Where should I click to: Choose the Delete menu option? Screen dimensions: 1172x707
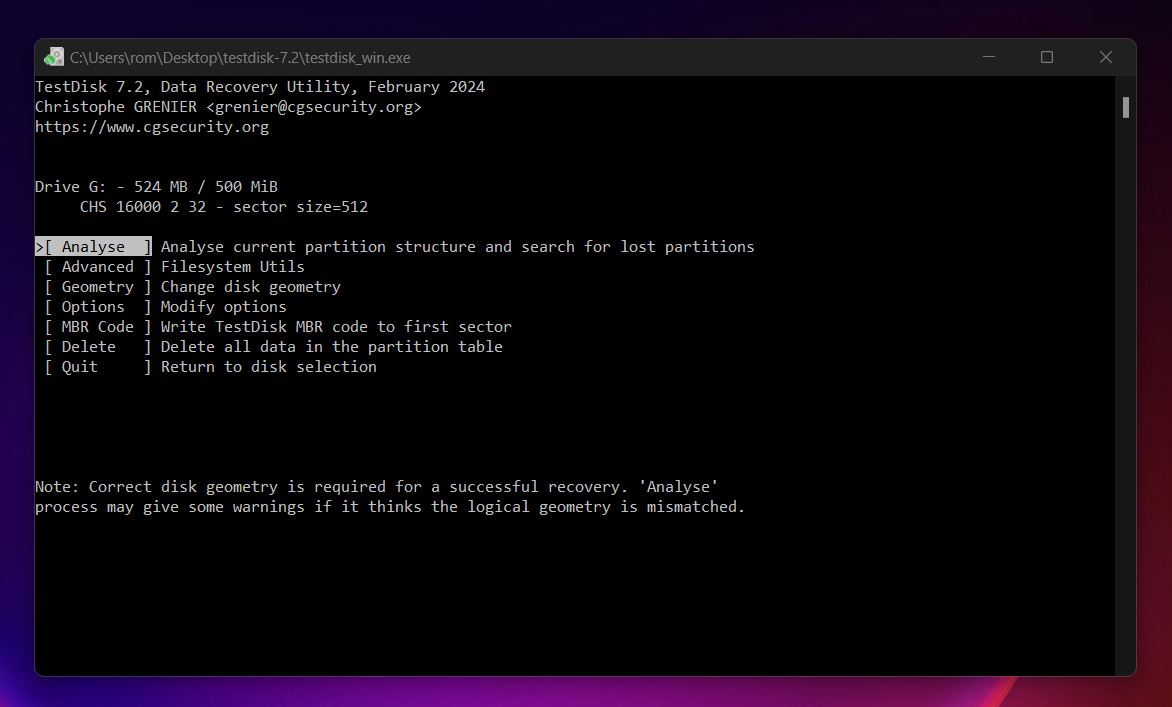click(x=98, y=347)
